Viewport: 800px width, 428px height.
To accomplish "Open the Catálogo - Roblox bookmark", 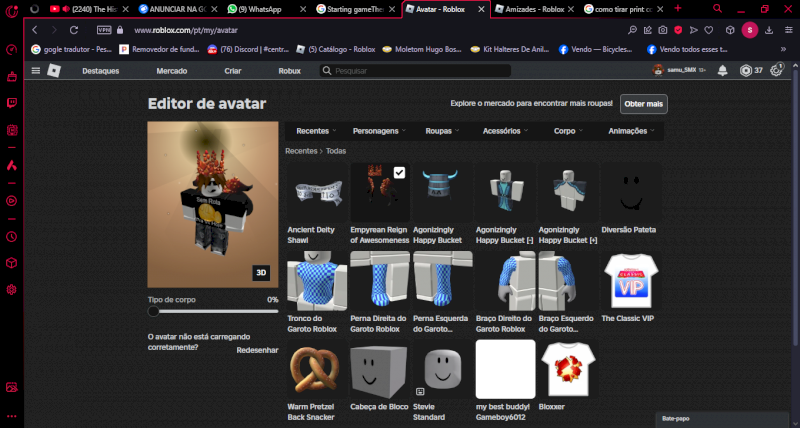I will click(x=335, y=49).
